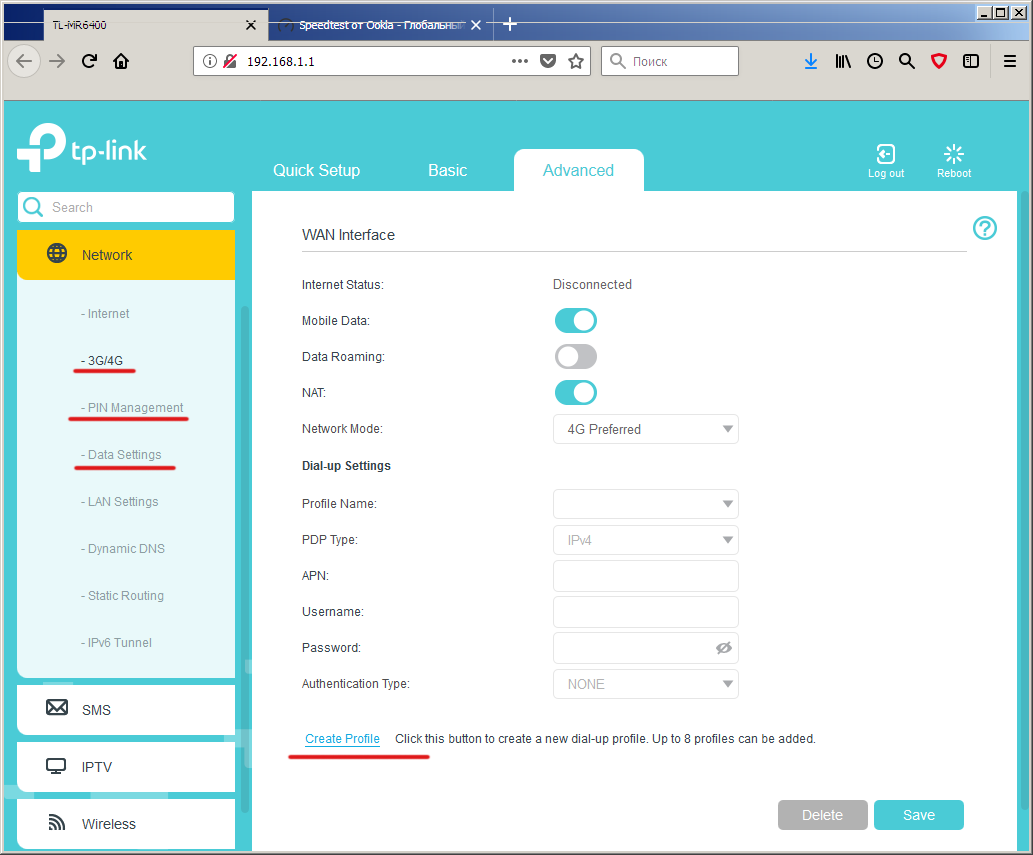Click into the APN input field
This screenshot has width=1033, height=855.
point(646,576)
